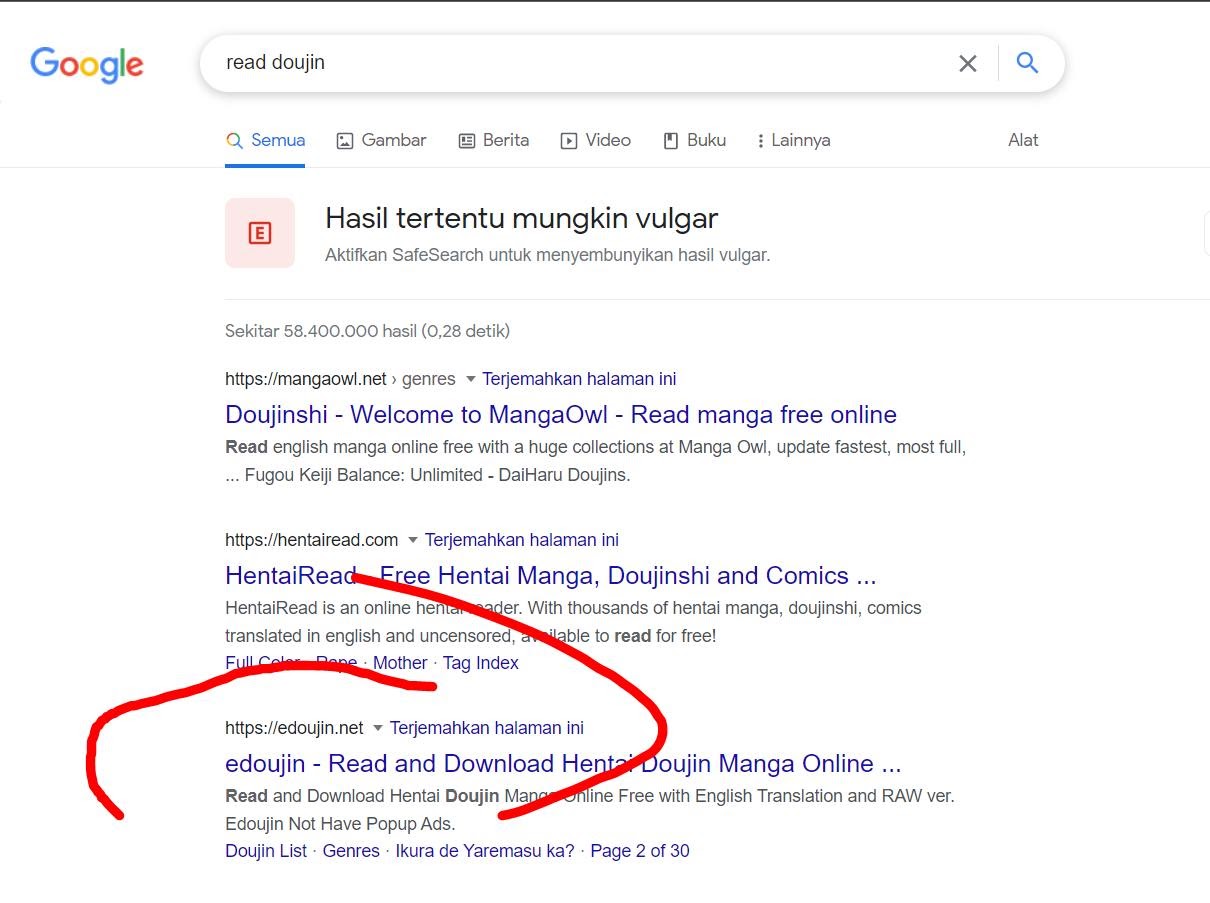1210x903 pixels.
Task: Open Alat search tools
Action: pos(1023,140)
